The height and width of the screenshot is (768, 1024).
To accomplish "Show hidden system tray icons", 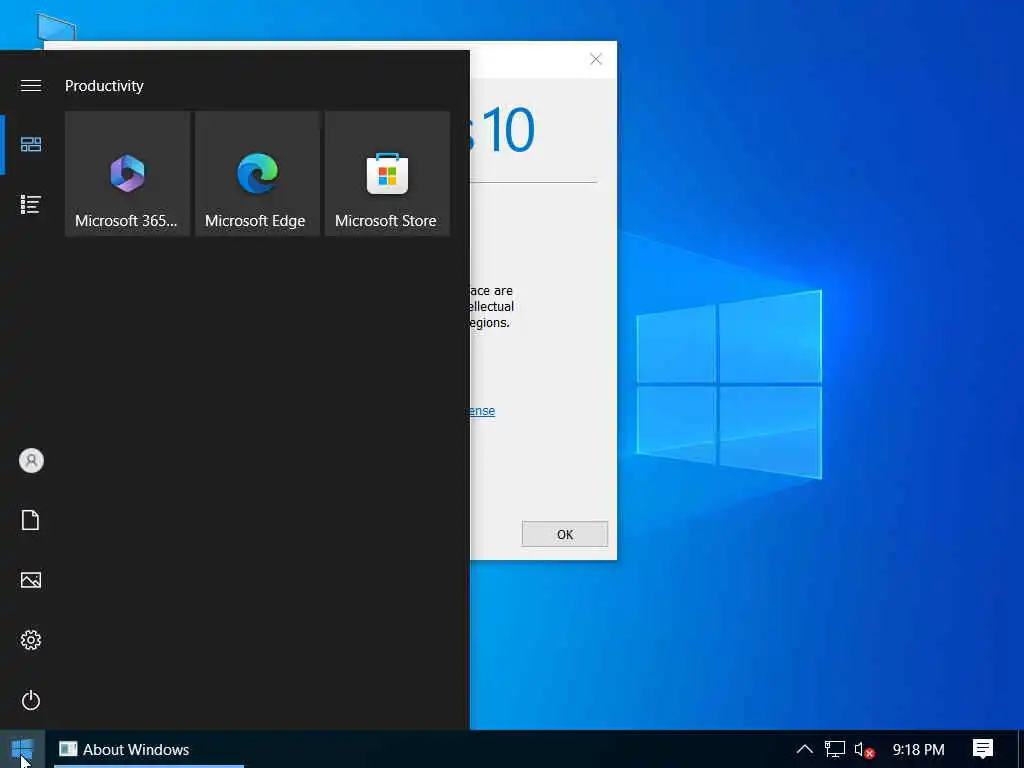I will click(805, 749).
